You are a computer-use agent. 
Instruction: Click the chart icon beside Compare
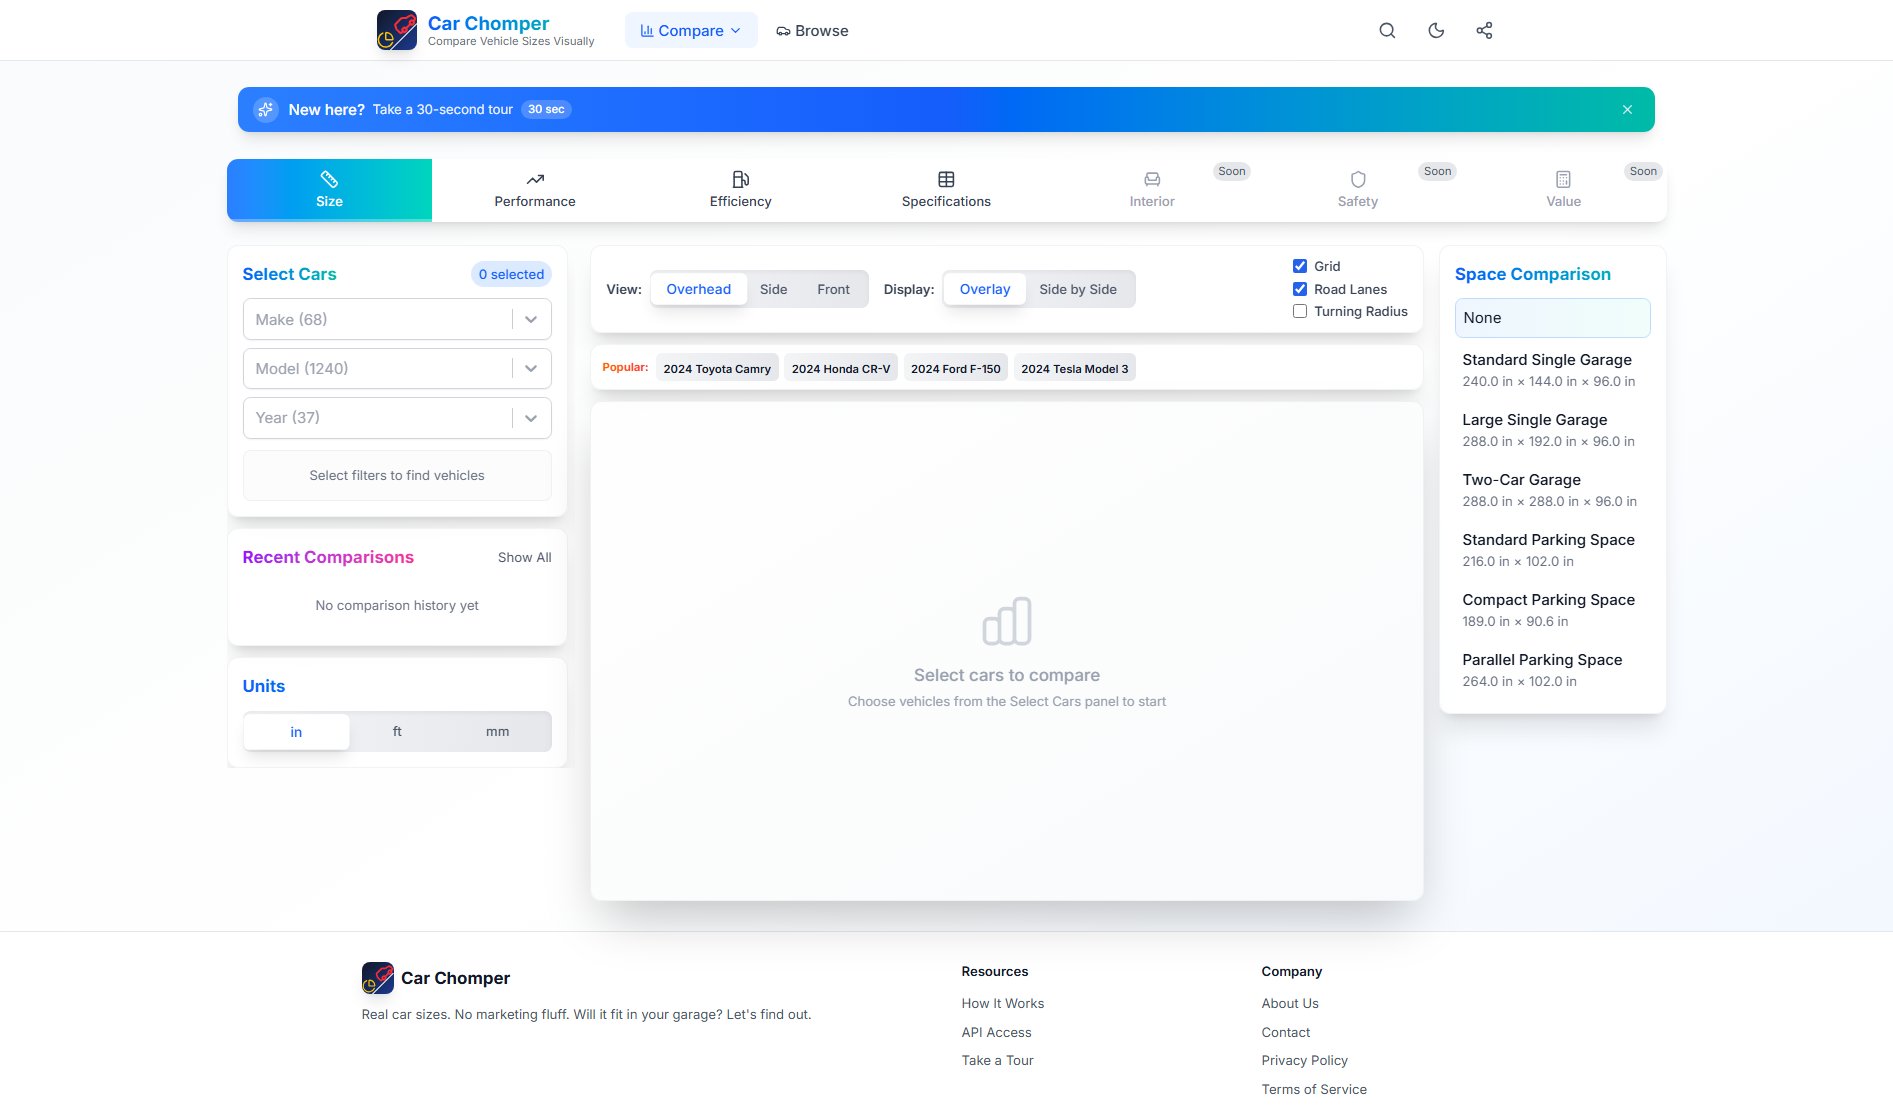click(x=647, y=31)
